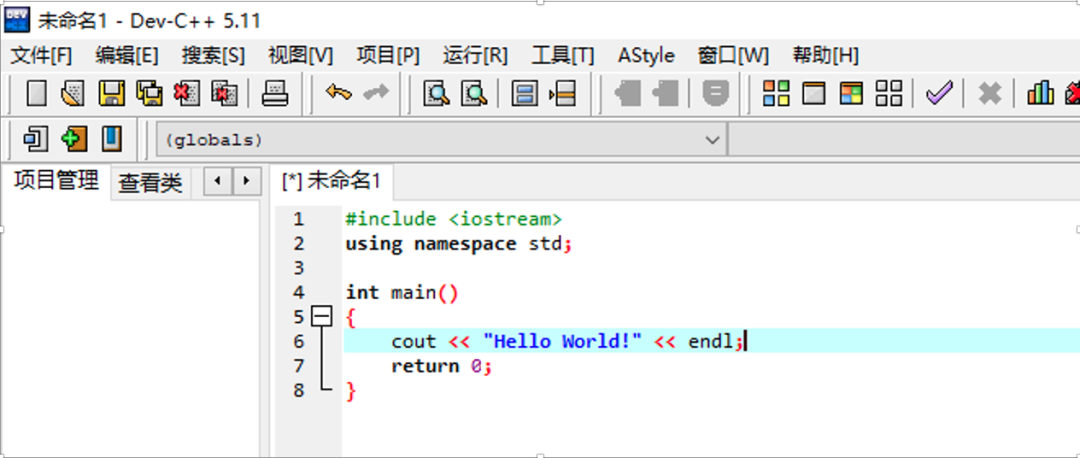Run the program via the window icon
This screenshot has height=458, width=1080.
(814, 93)
